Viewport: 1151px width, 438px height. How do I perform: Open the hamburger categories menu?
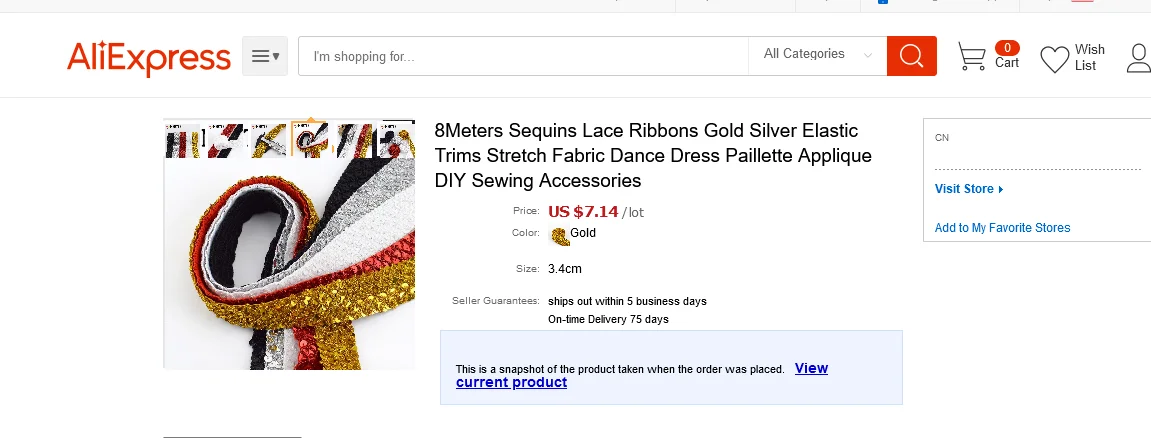pos(265,56)
